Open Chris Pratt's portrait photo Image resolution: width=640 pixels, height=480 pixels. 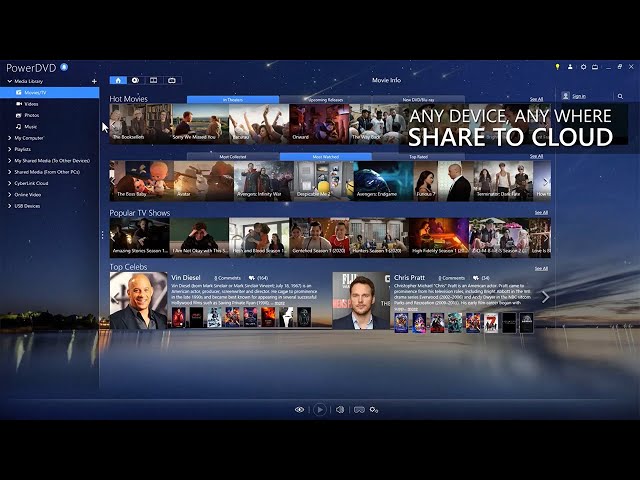[x=361, y=300]
